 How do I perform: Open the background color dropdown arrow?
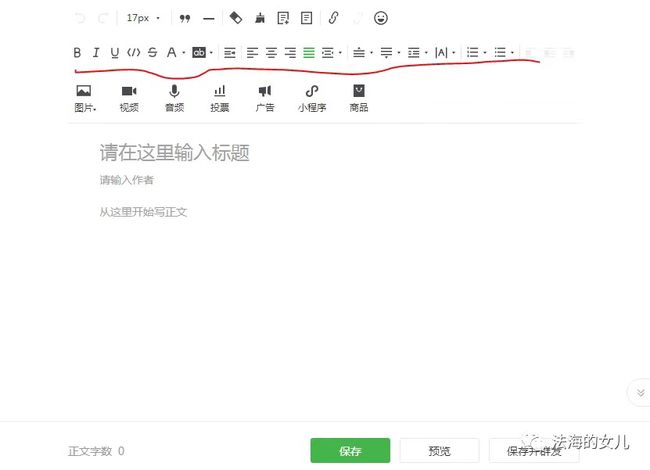coord(211,53)
